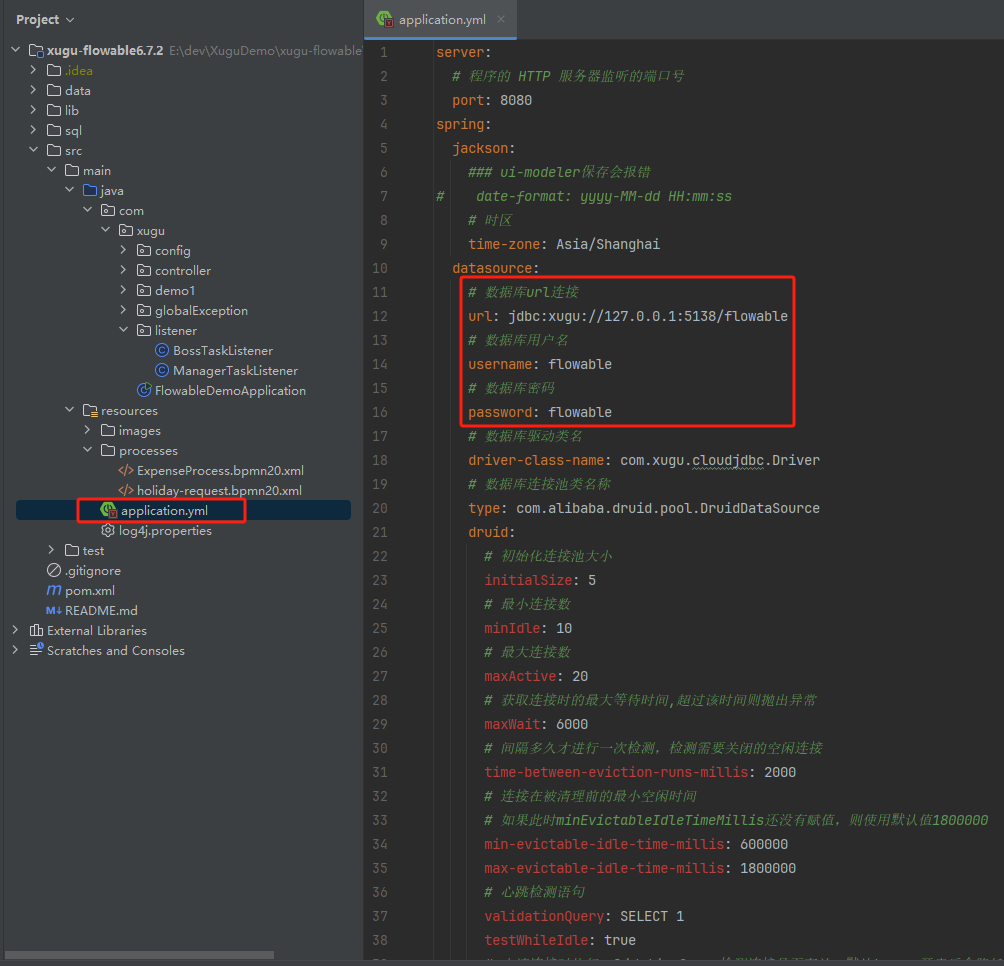Viewport: 1004px width, 966px height.
Task: Expand the External Libraries node
Action: (15, 631)
